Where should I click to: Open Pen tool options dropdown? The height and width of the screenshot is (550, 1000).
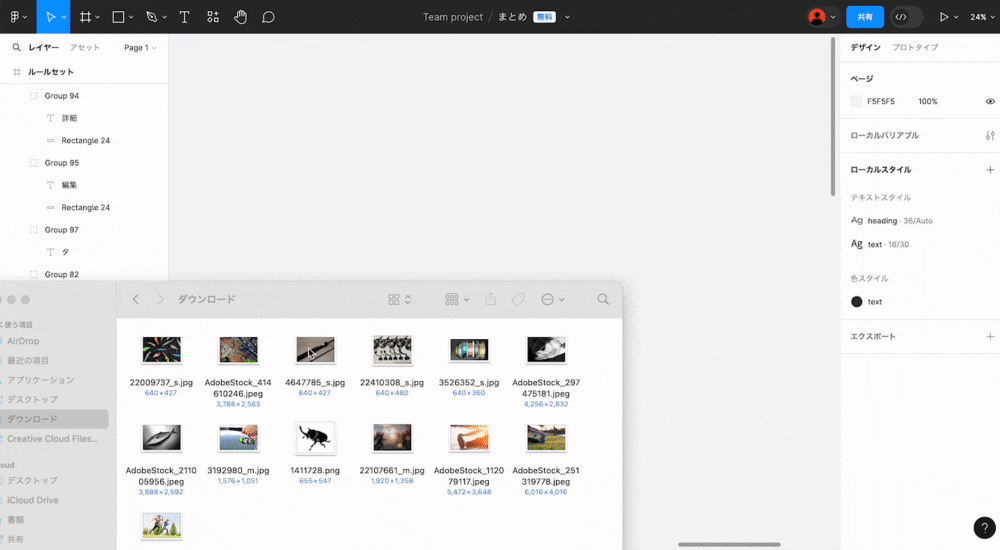tap(165, 17)
